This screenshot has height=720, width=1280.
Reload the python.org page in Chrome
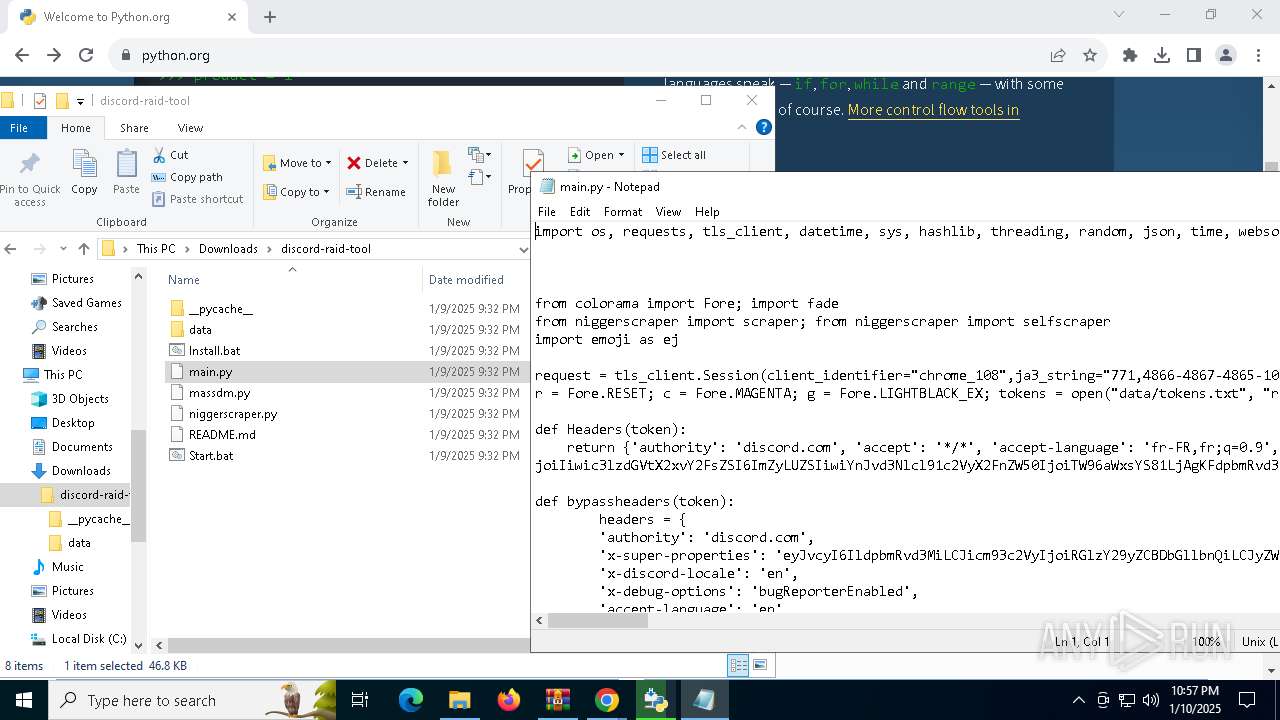click(x=86, y=55)
